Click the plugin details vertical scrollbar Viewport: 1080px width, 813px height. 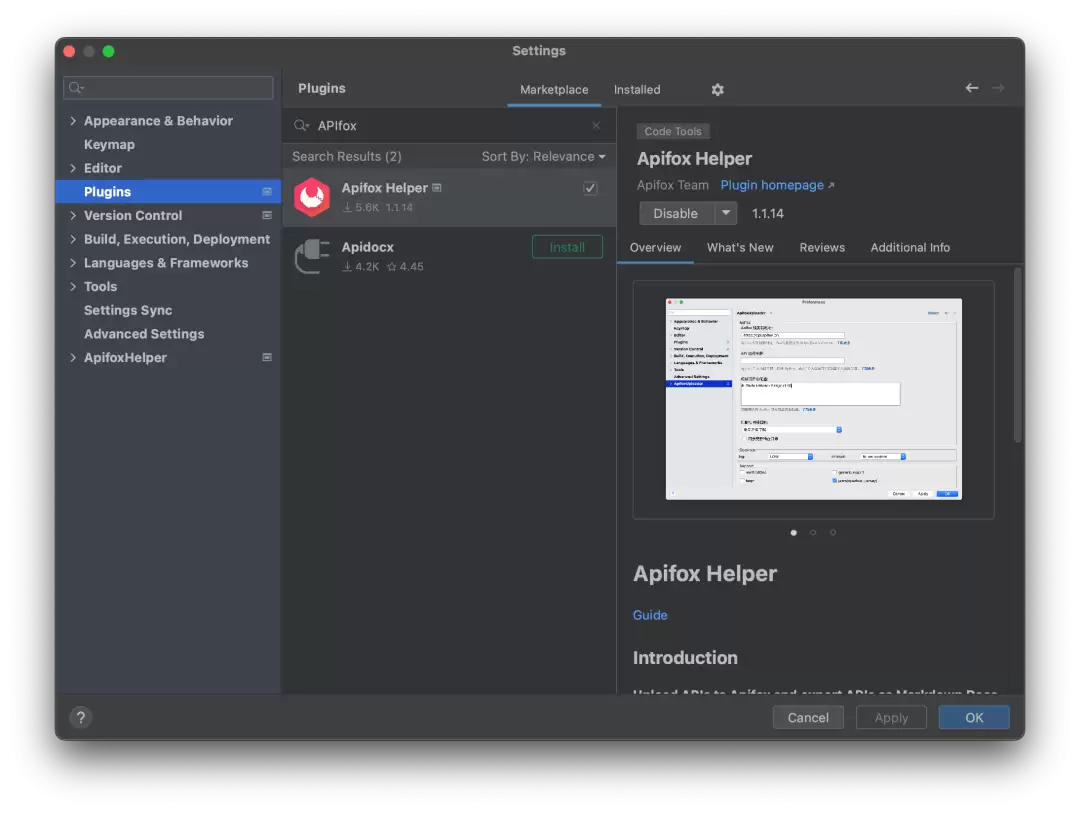click(x=1017, y=355)
